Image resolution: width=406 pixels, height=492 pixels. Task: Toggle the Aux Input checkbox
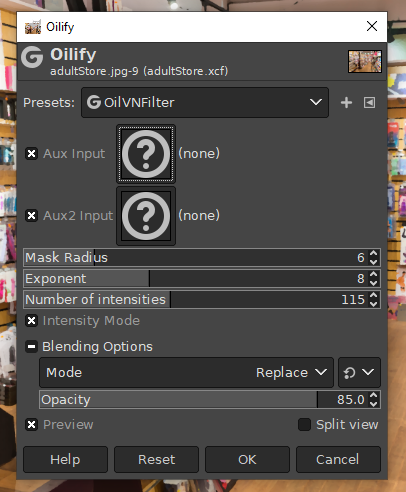32,154
